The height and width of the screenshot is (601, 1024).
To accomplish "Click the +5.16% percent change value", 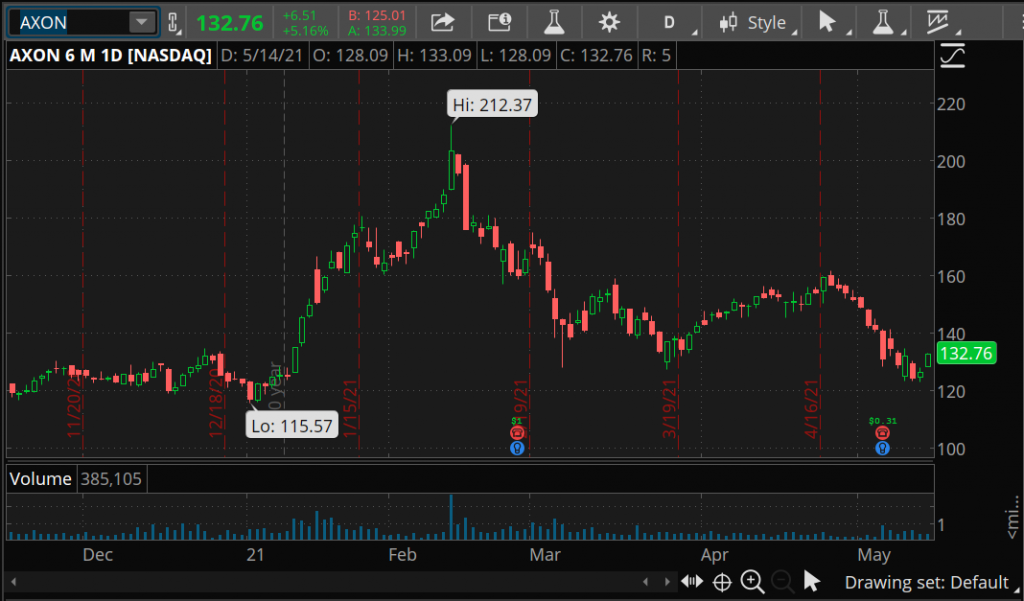I will 305,31.
